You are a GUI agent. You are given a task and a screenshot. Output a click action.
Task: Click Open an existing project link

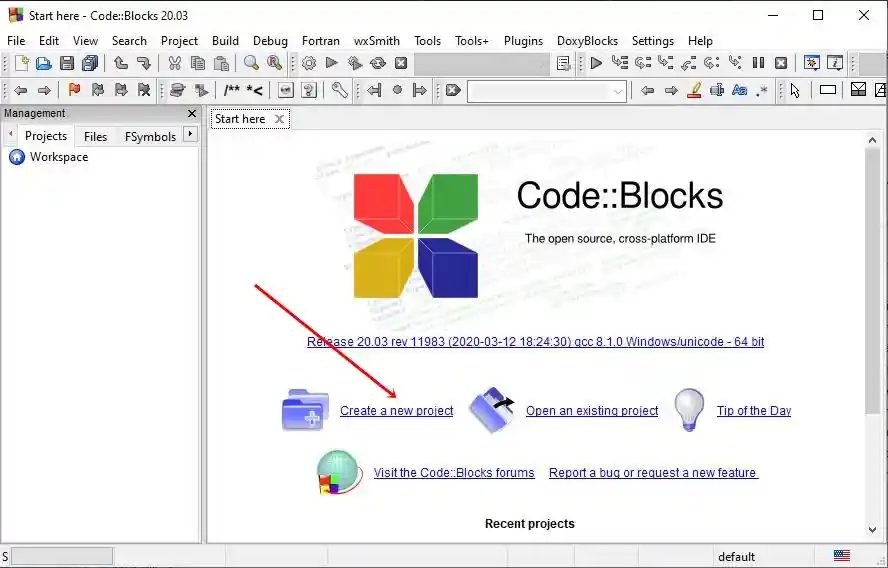(592, 411)
